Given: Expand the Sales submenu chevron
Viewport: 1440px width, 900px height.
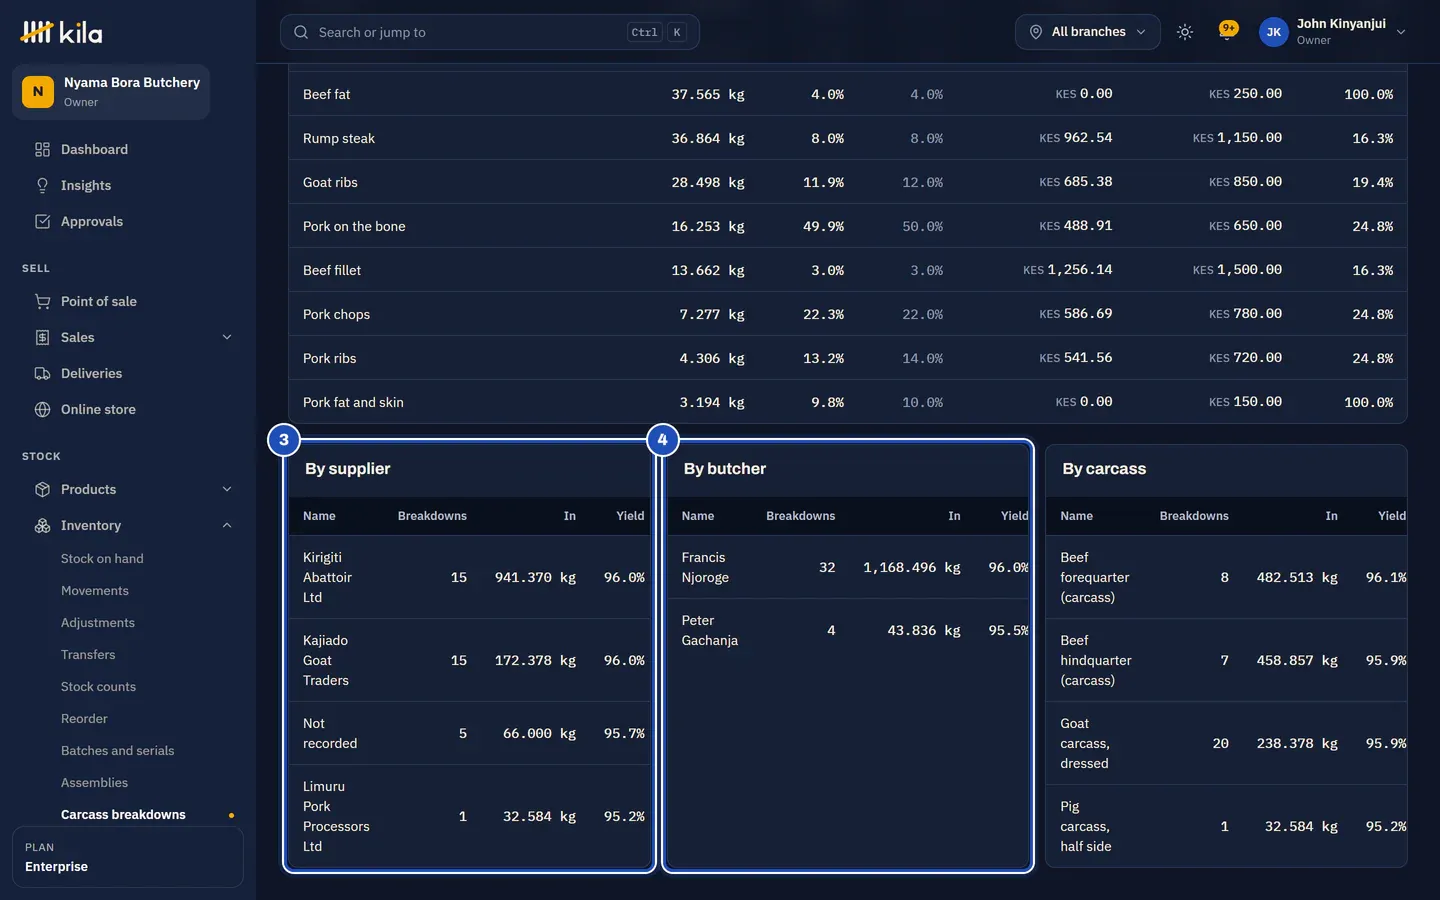Looking at the screenshot, I should [x=227, y=337].
